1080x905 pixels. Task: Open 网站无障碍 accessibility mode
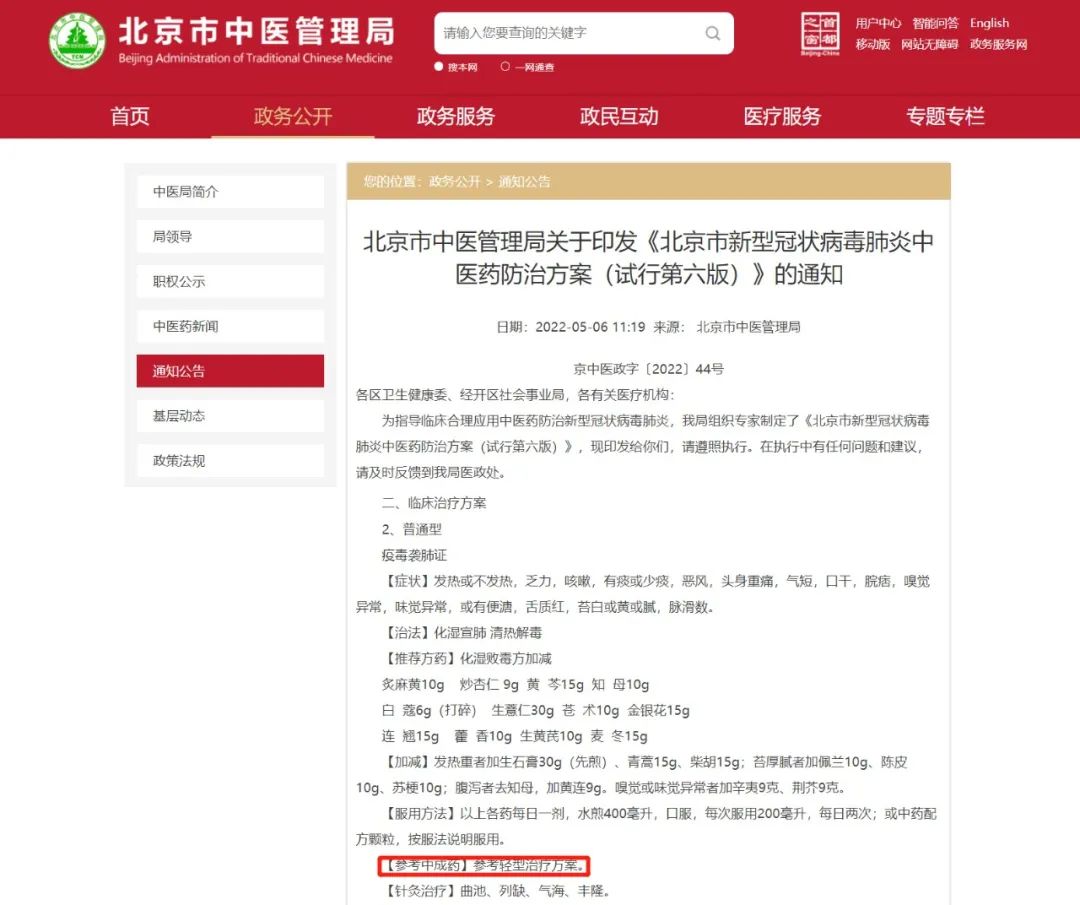pyautogui.click(x=931, y=45)
